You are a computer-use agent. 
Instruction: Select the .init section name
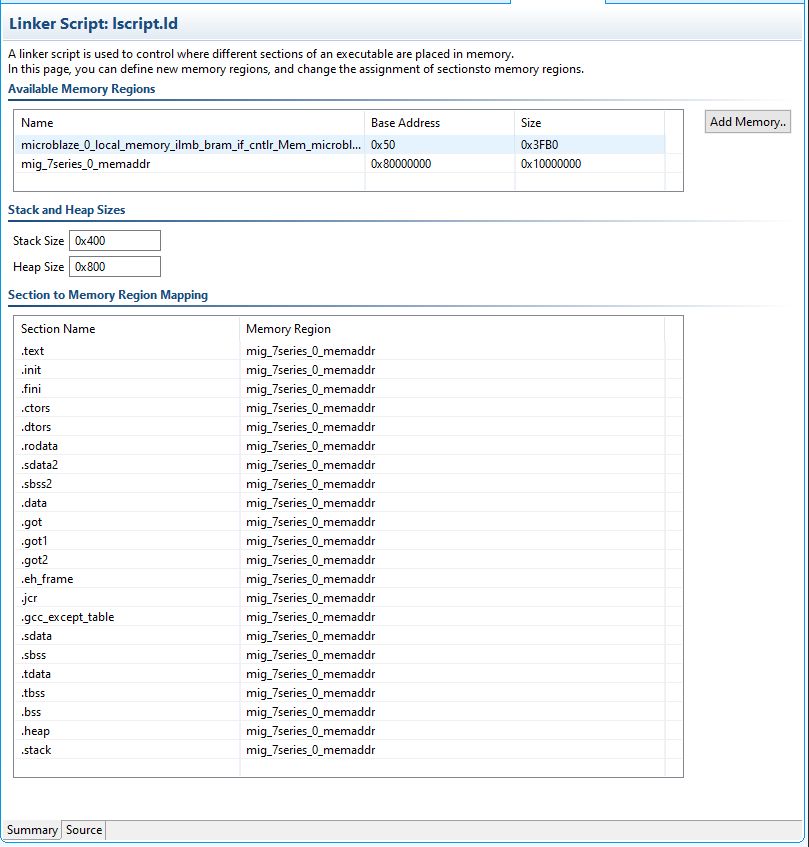(x=31, y=369)
